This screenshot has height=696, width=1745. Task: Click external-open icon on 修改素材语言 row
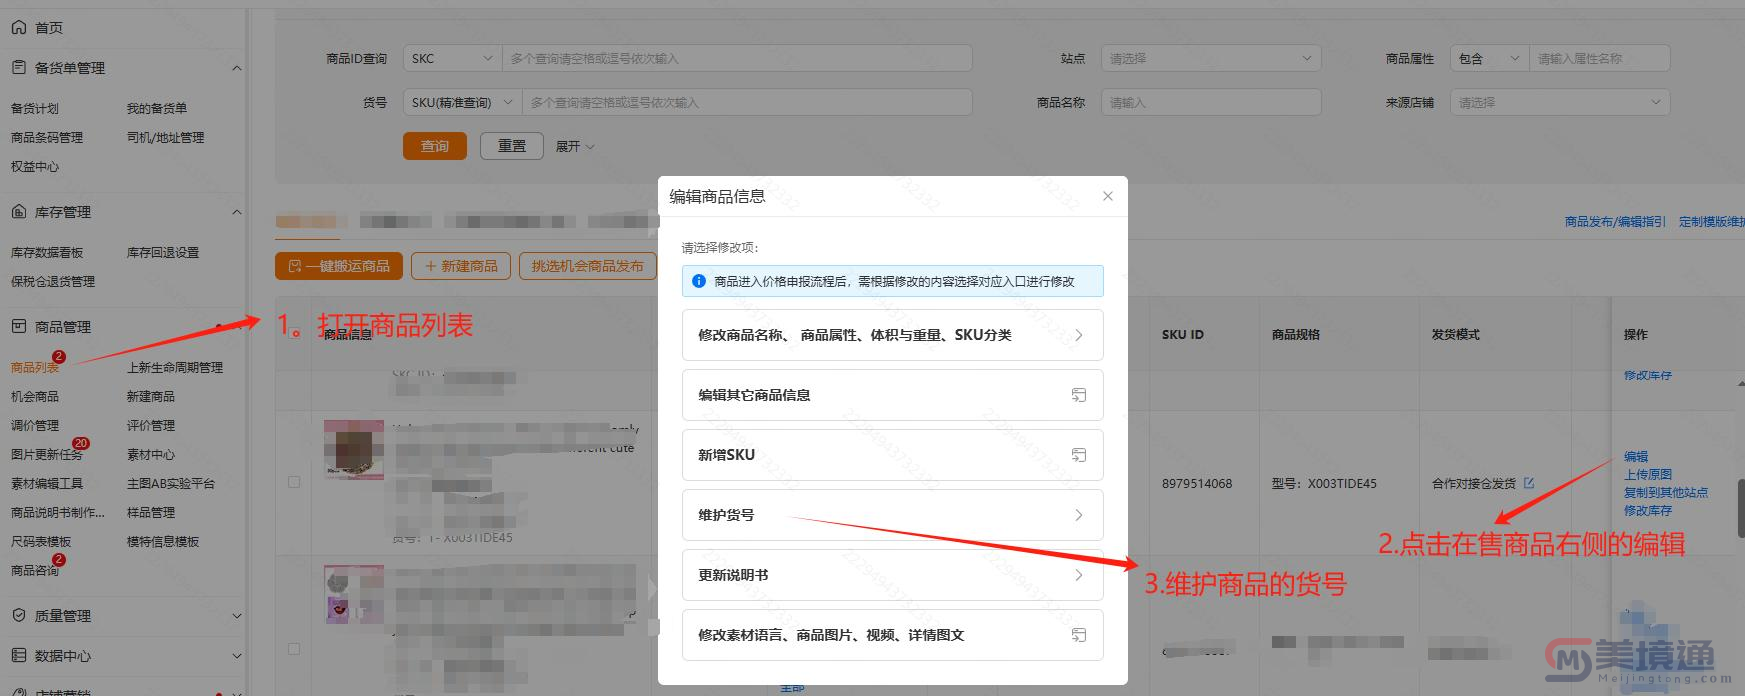click(x=1078, y=635)
